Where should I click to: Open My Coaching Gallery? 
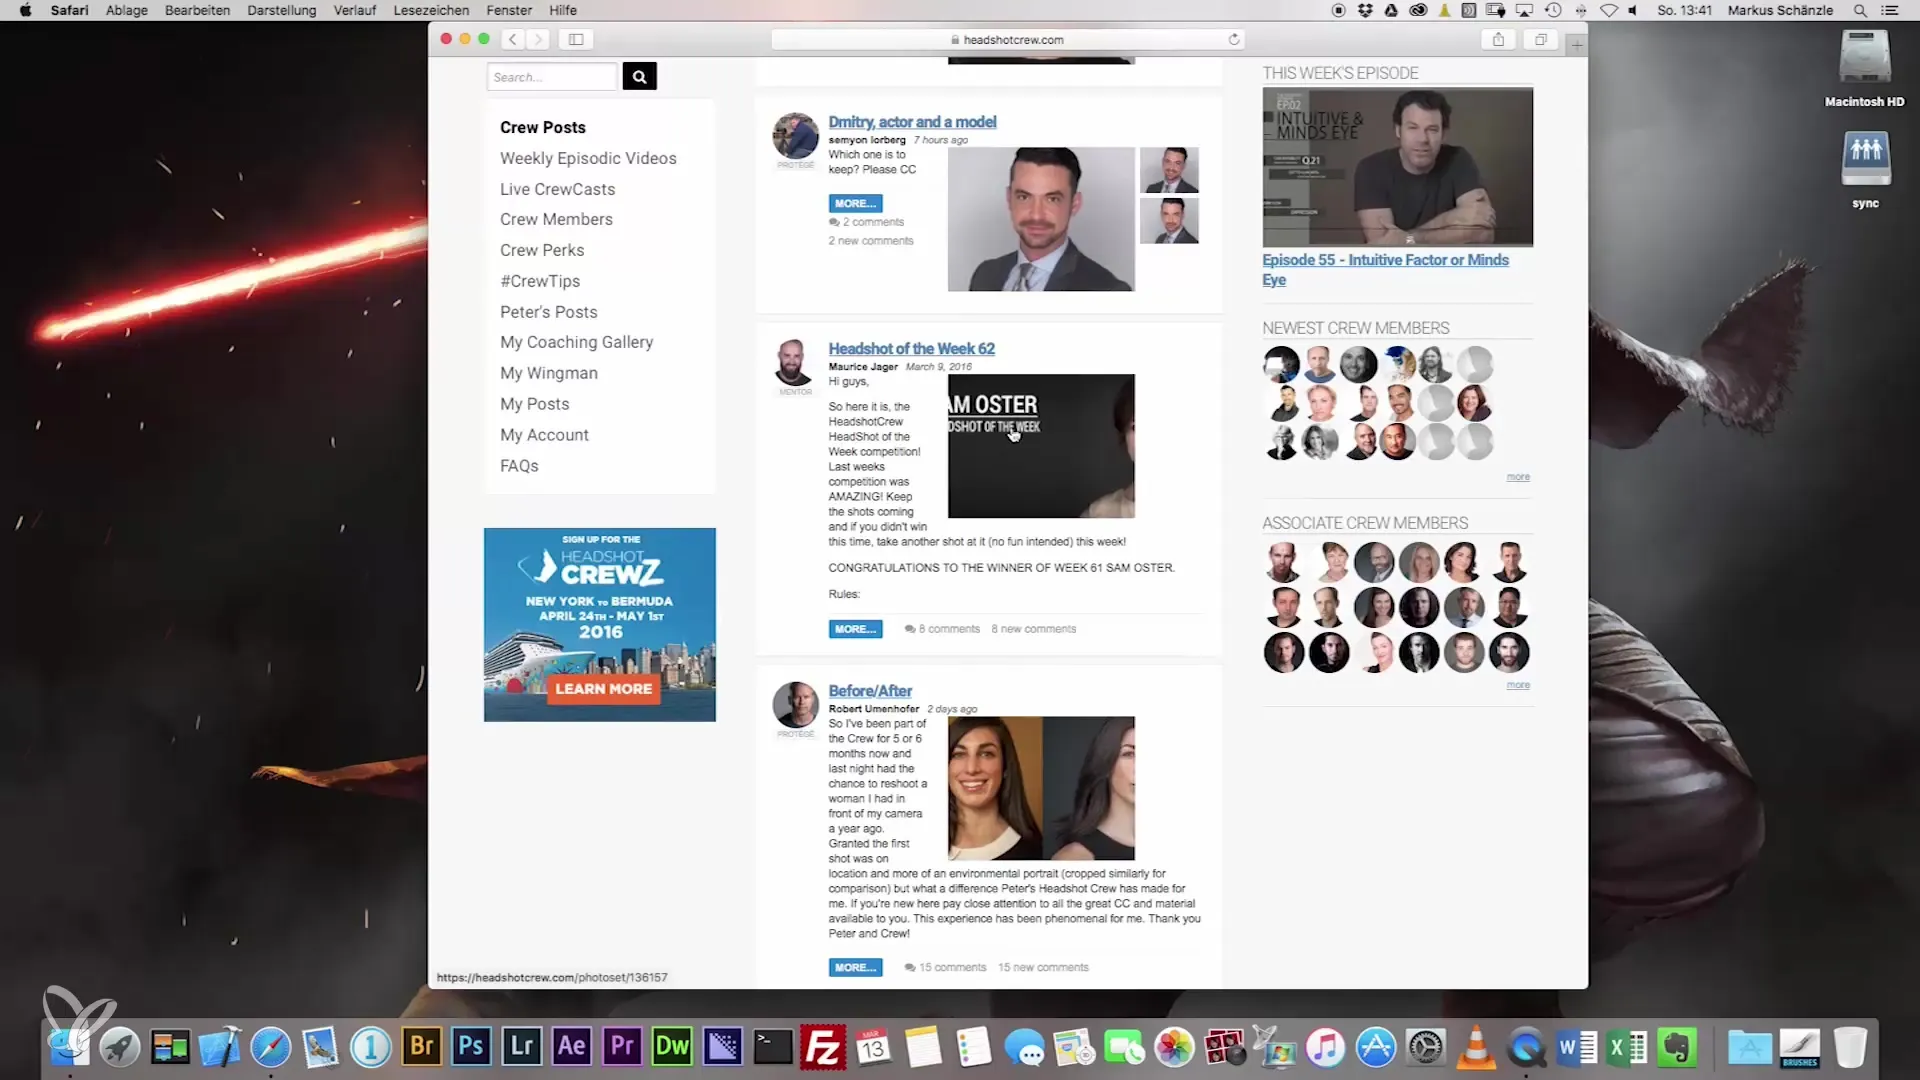(x=576, y=342)
